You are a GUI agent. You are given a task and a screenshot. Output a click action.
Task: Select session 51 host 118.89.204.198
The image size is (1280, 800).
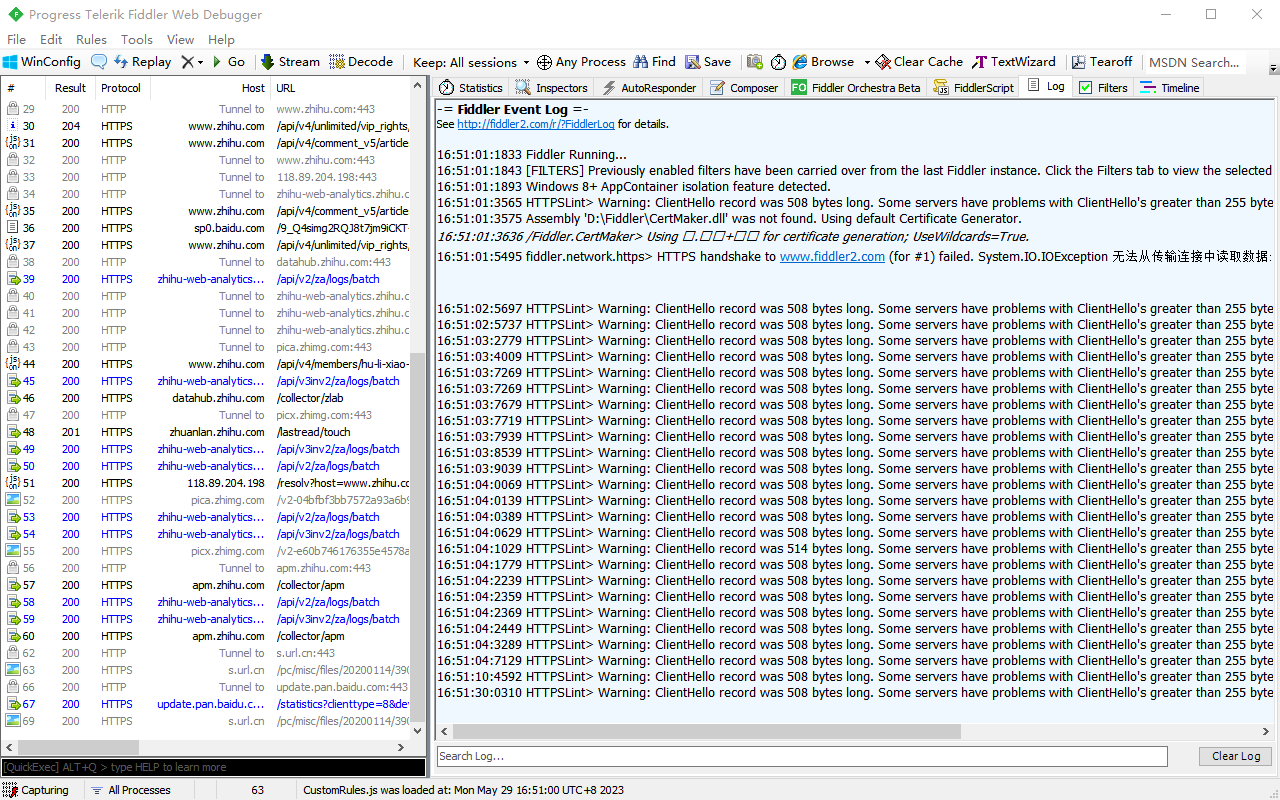point(206,483)
